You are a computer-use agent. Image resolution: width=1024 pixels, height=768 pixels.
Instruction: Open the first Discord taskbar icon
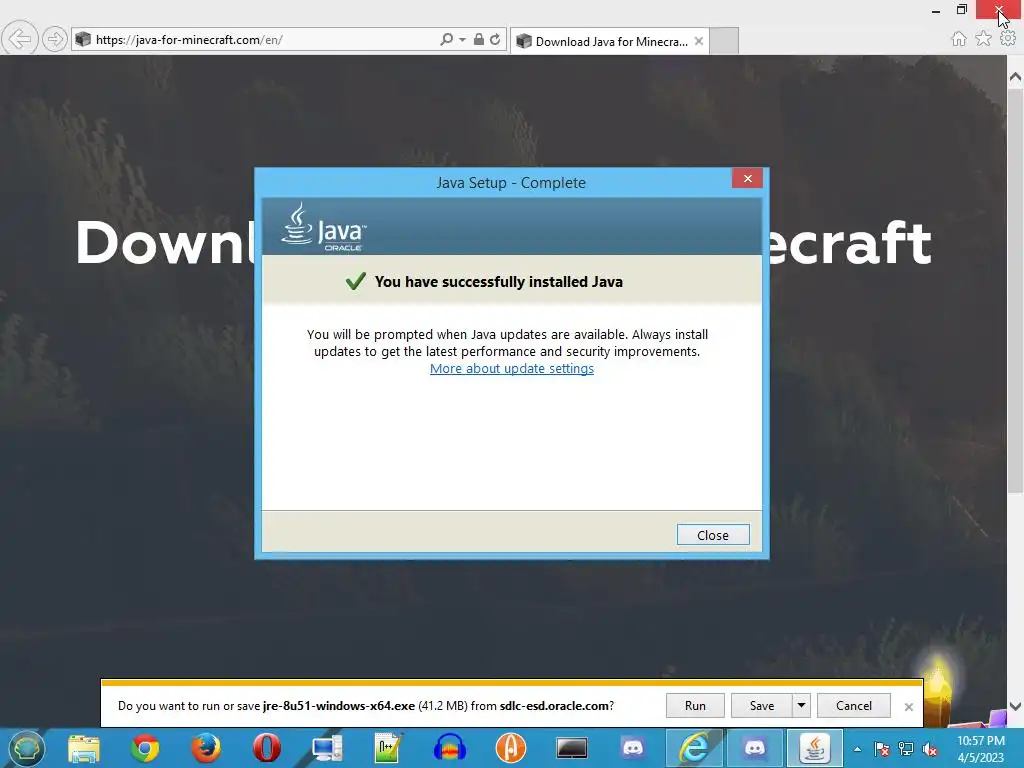pos(632,748)
